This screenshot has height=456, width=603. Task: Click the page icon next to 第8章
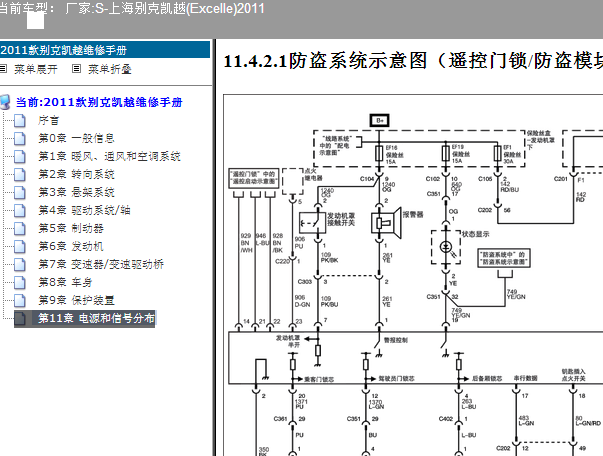click(x=20, y=283)
